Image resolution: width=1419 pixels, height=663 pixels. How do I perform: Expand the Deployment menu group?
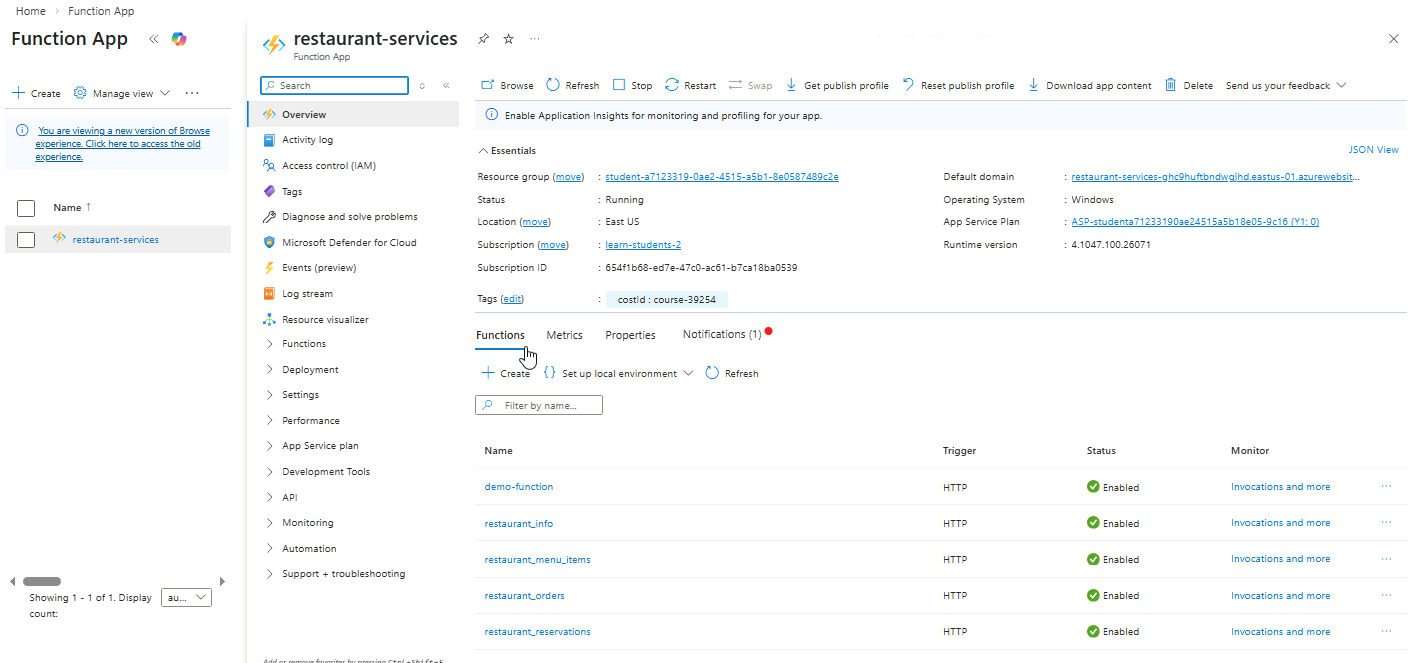coord(310,370)
